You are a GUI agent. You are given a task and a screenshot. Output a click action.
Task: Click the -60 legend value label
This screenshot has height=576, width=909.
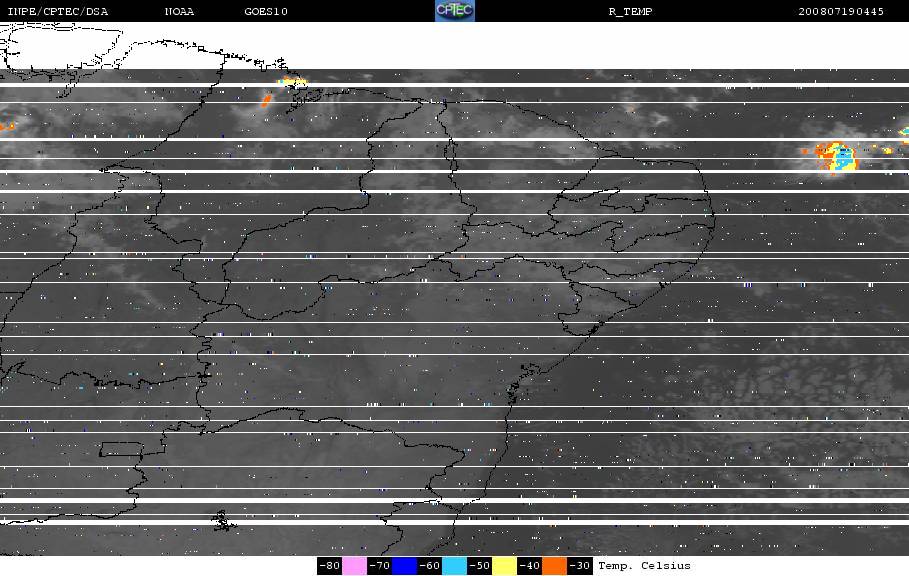tap(430, 566)
